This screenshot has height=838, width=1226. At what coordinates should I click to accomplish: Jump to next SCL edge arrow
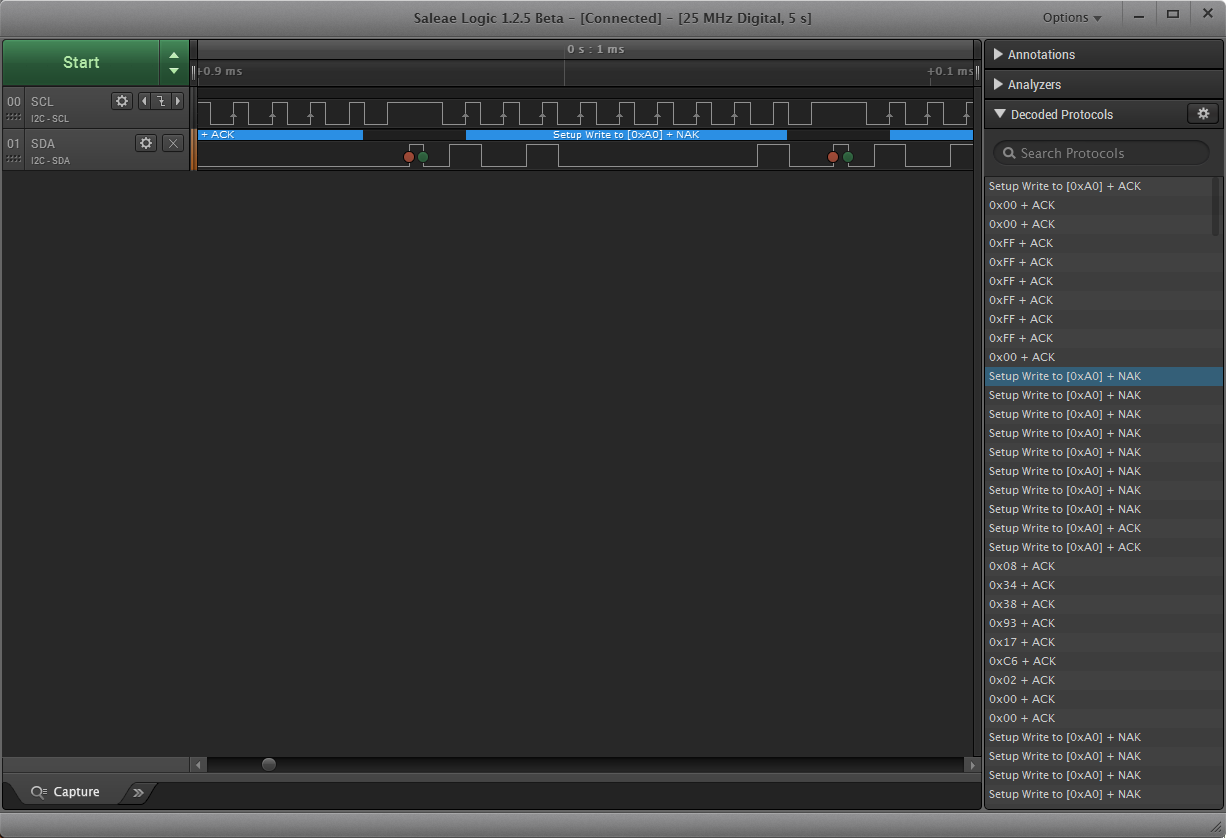point(178,101)
